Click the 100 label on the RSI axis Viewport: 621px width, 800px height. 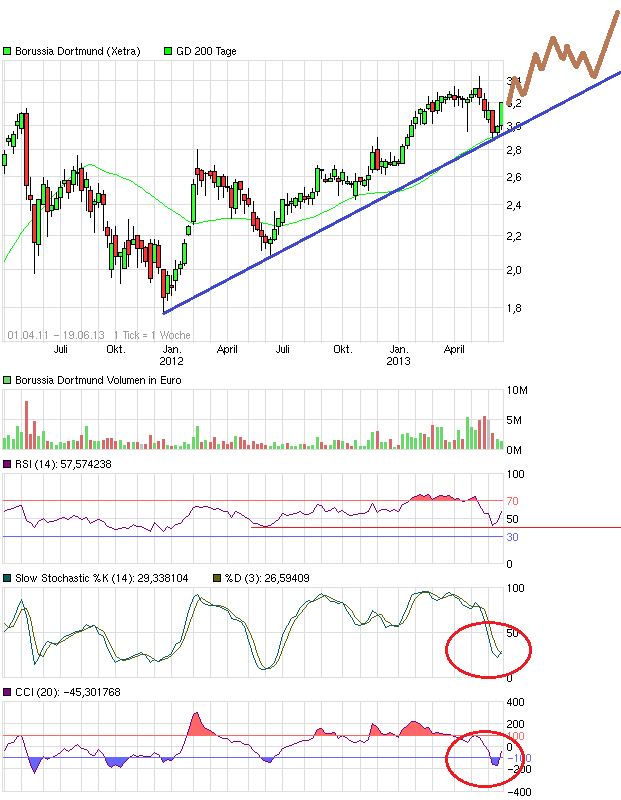point(515,474)
